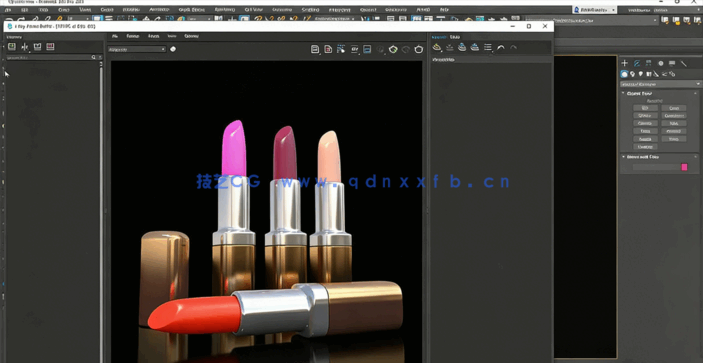Select the Geometry category icon
Image resolution: width=703 pixels, height=363 pixels.
point(624,74)
